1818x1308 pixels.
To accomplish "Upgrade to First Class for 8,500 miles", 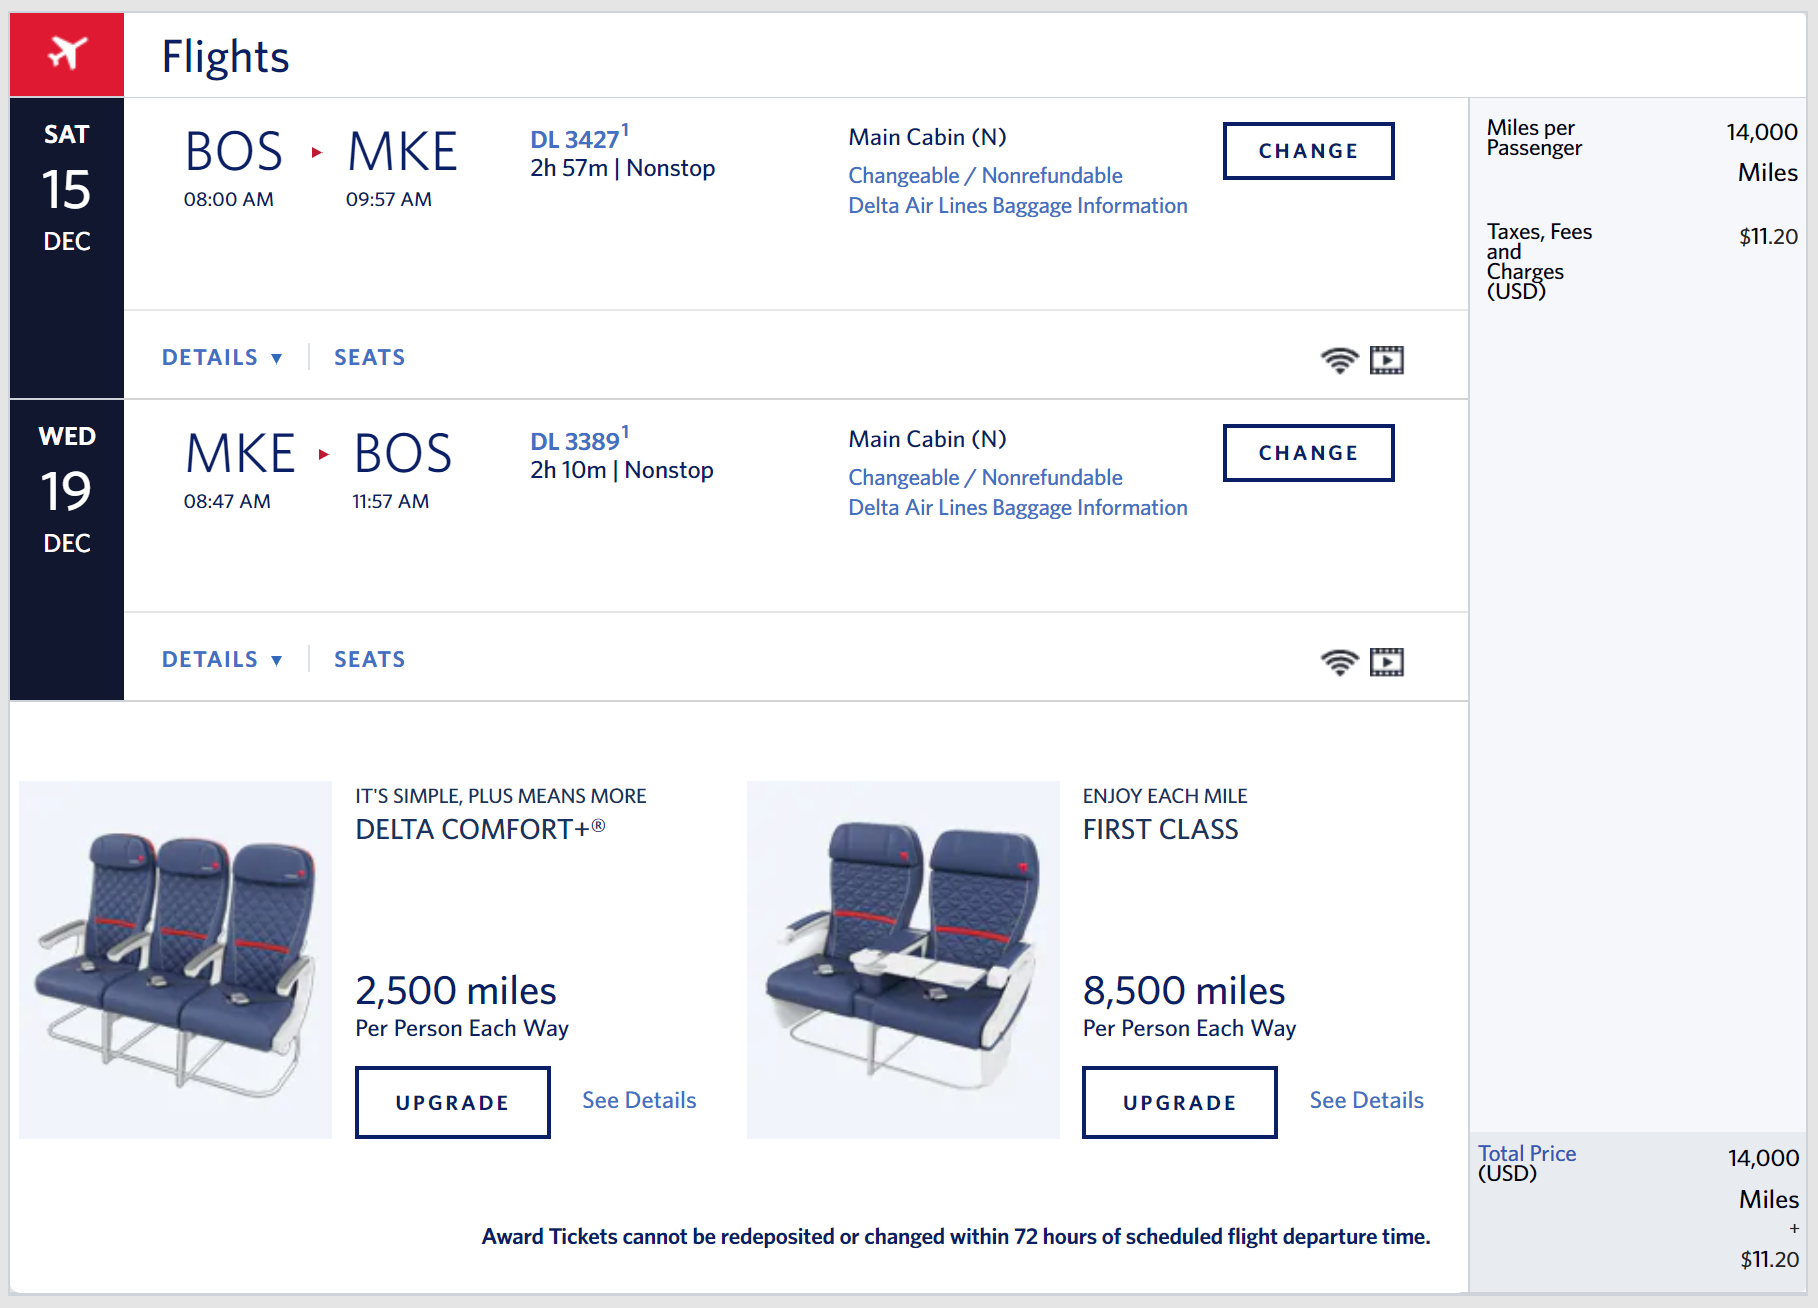I will [x=1179, y=1102].
